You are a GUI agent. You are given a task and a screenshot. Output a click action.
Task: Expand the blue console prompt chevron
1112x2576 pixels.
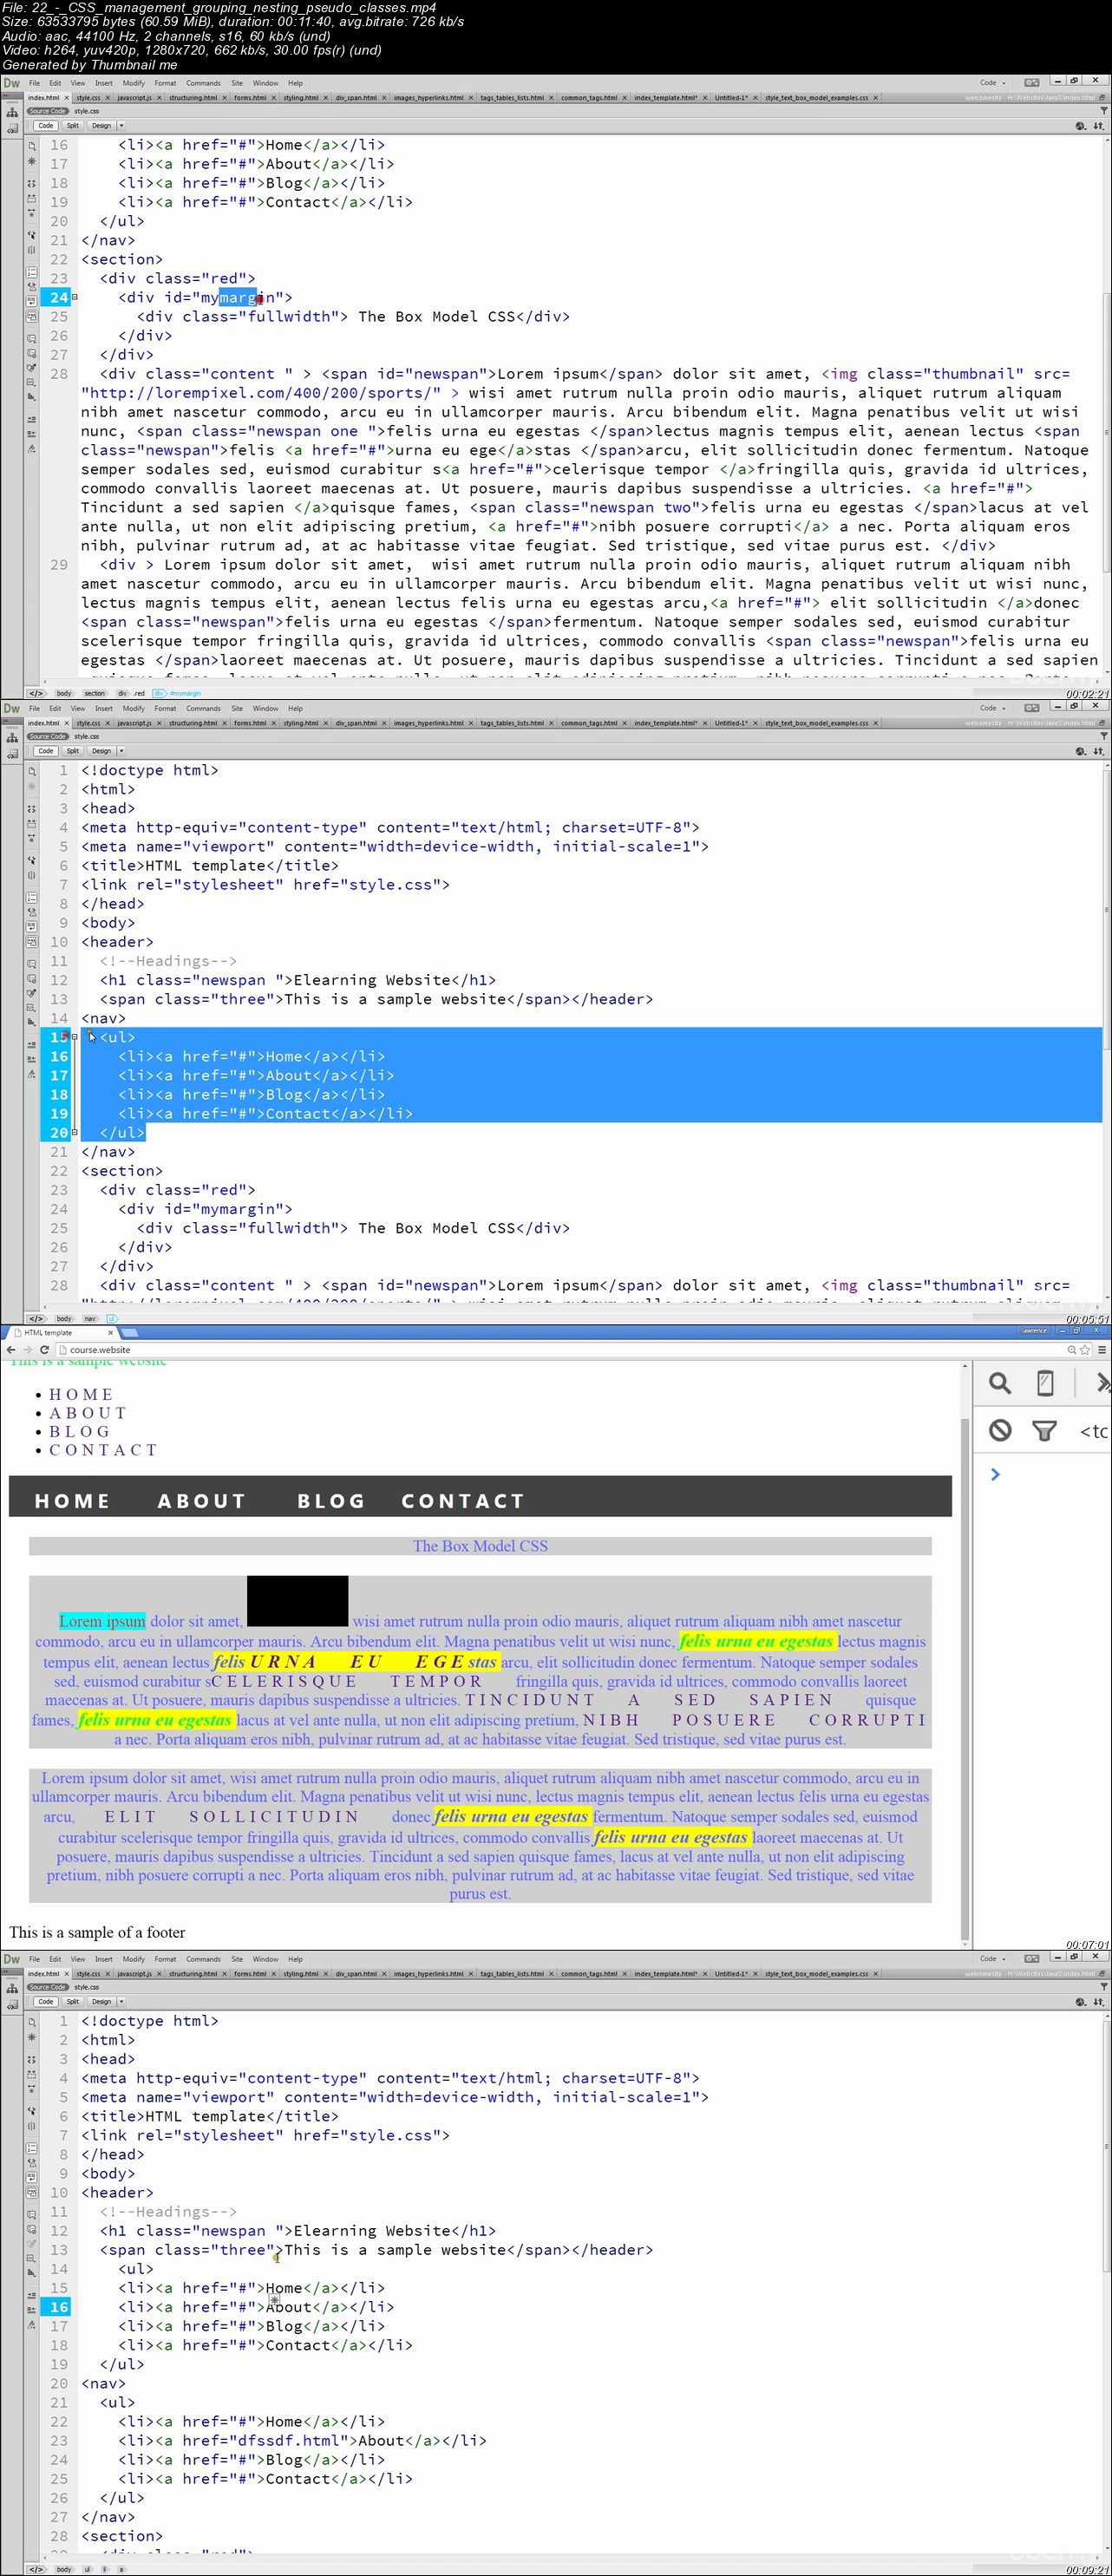995,1474
